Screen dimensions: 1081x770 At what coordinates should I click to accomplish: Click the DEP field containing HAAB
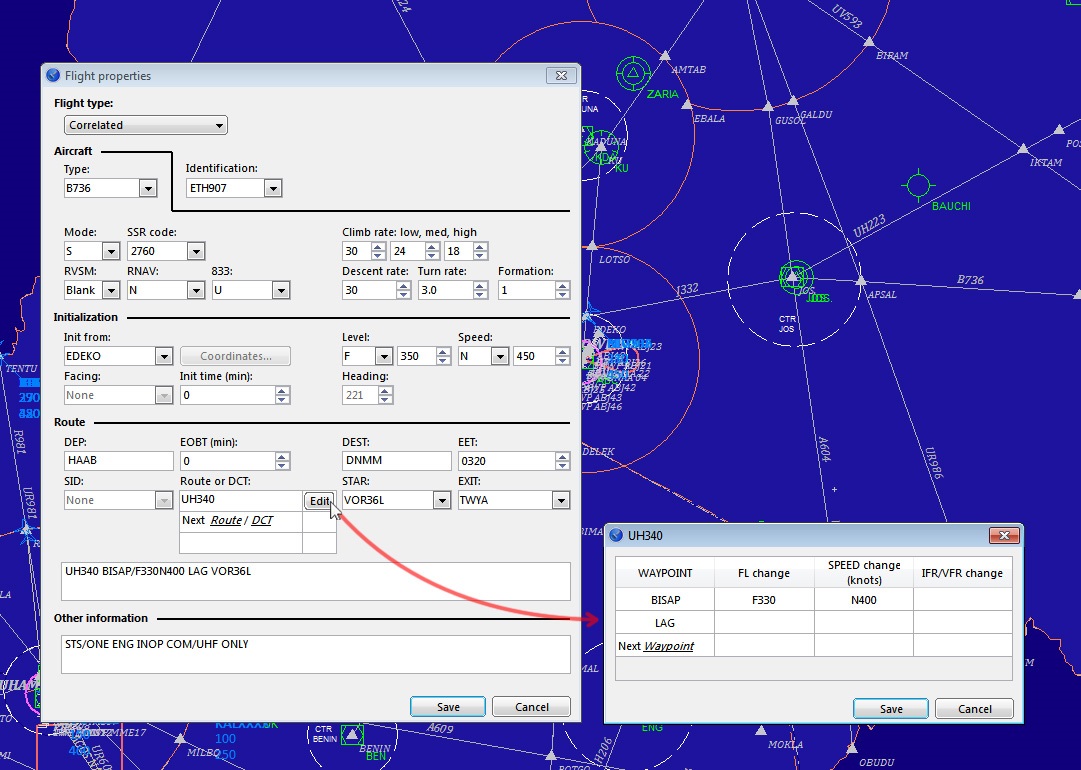[119, 460]
